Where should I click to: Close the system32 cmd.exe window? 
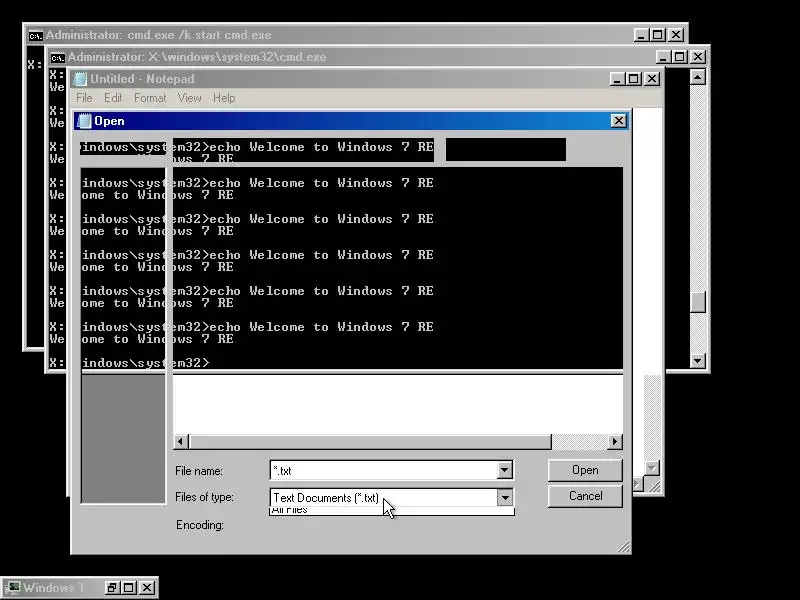click(698, 57)
